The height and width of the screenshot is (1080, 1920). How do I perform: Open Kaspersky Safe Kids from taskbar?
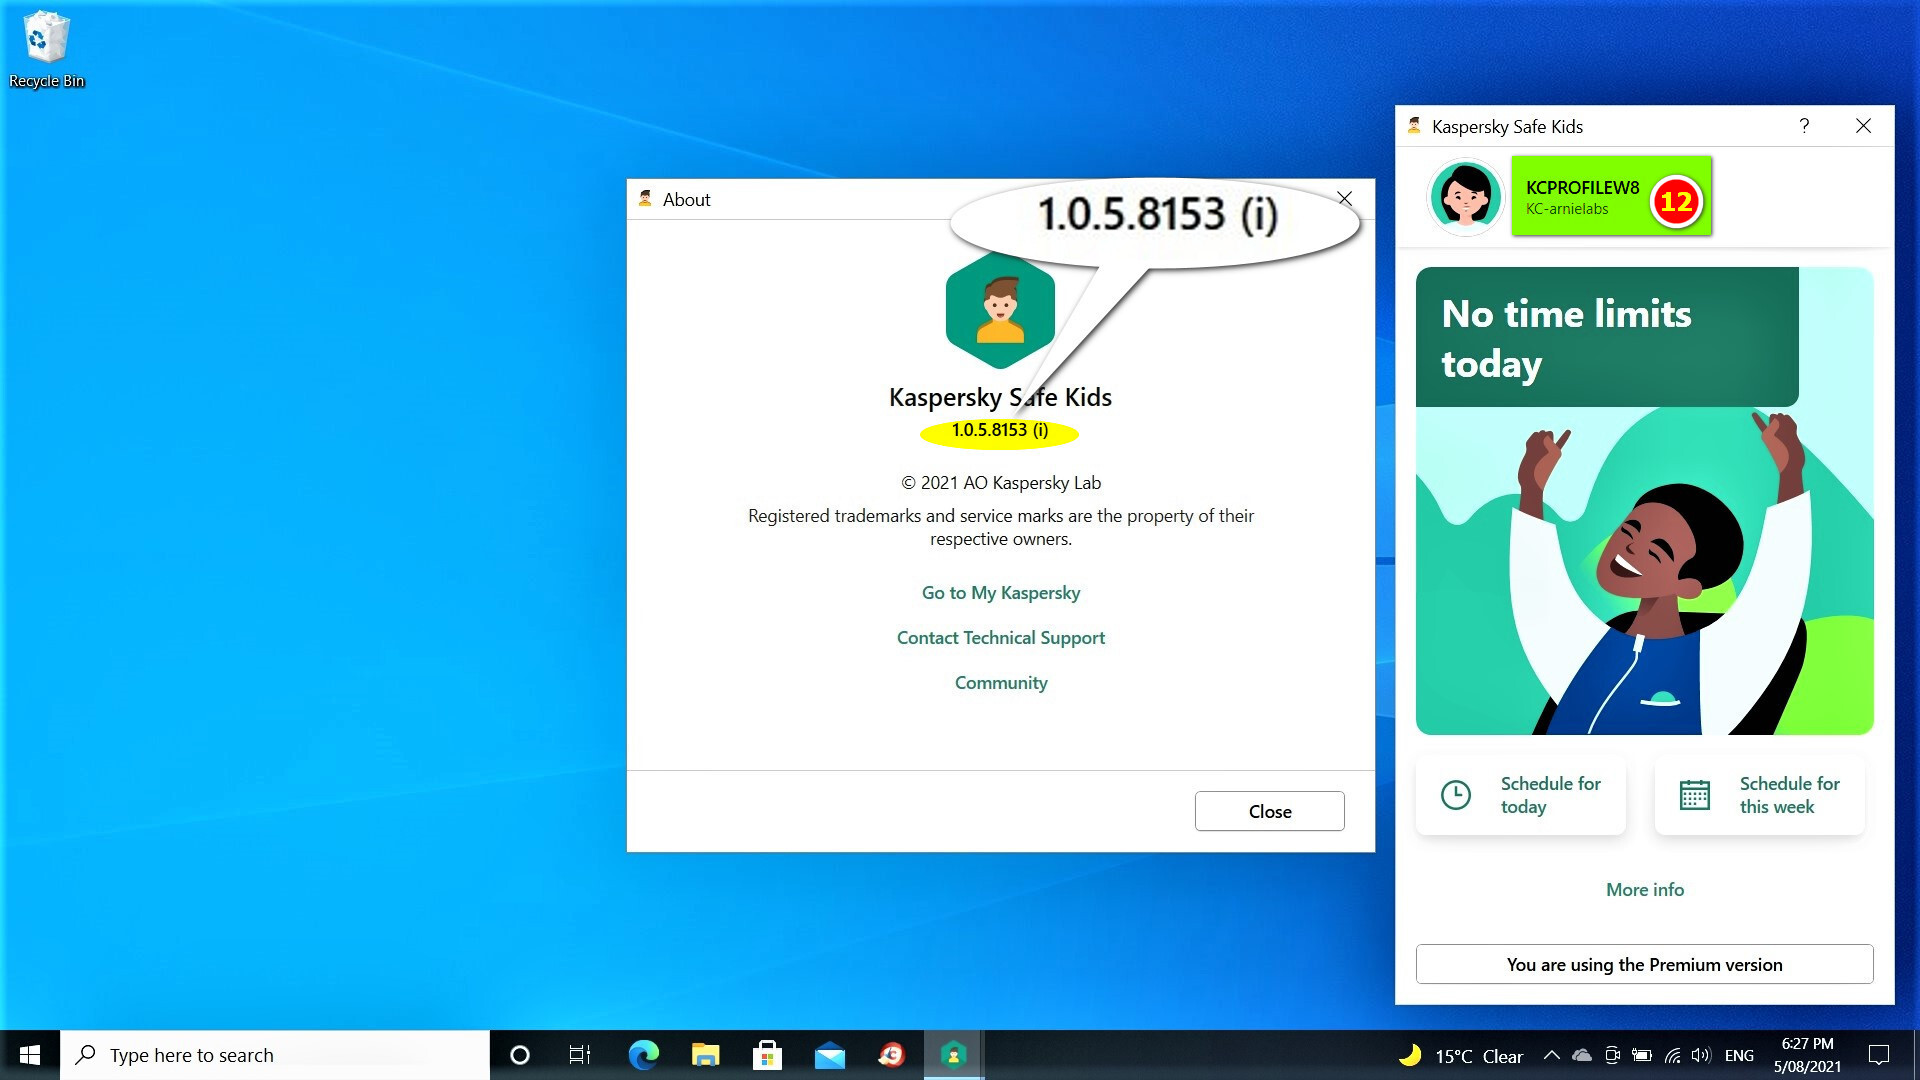[x=953, y=1055]
